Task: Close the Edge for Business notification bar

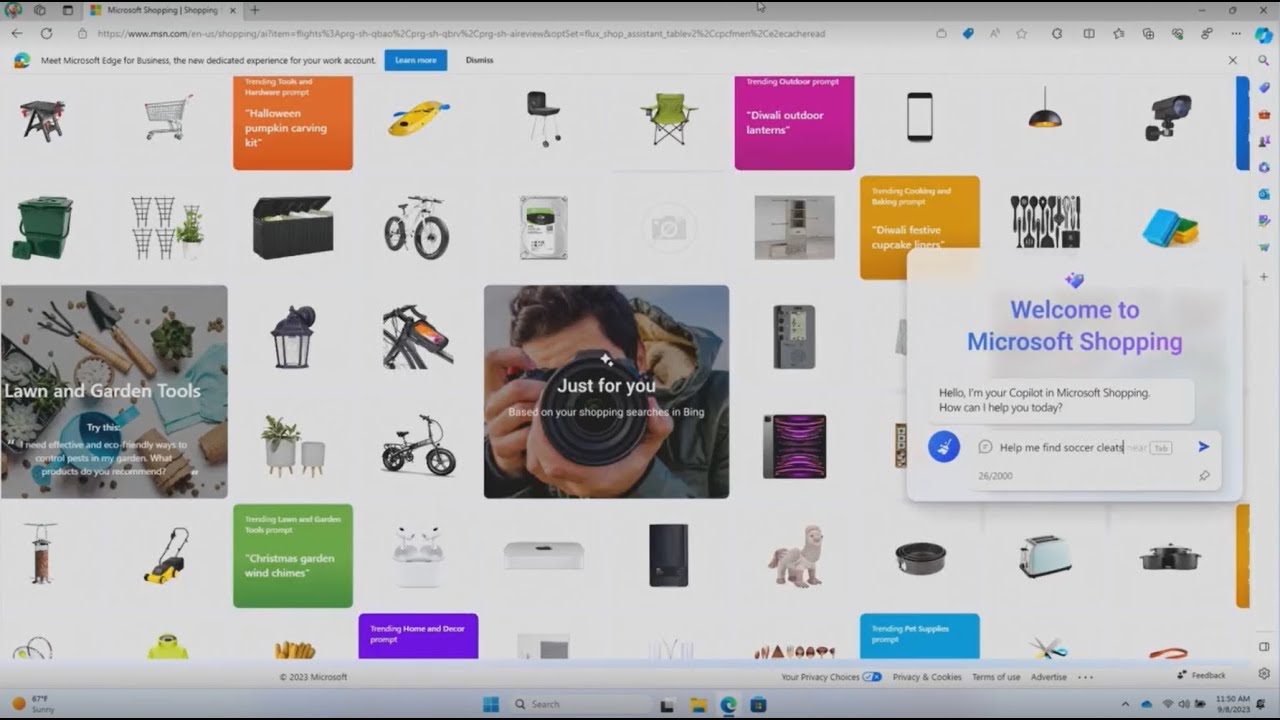Action: [x=1232, y=60]
